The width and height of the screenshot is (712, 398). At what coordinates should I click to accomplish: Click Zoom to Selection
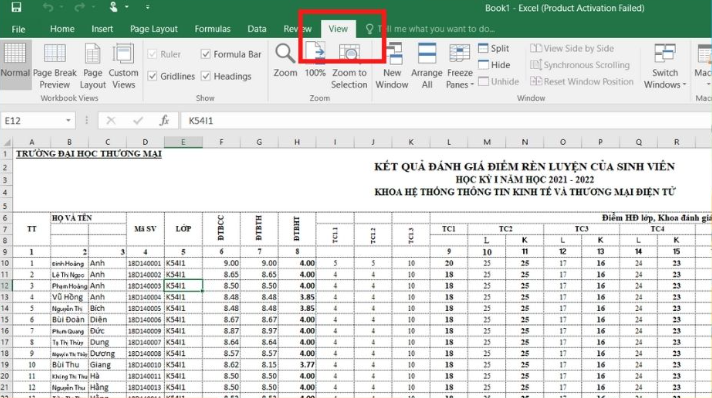tap(349, 66)
